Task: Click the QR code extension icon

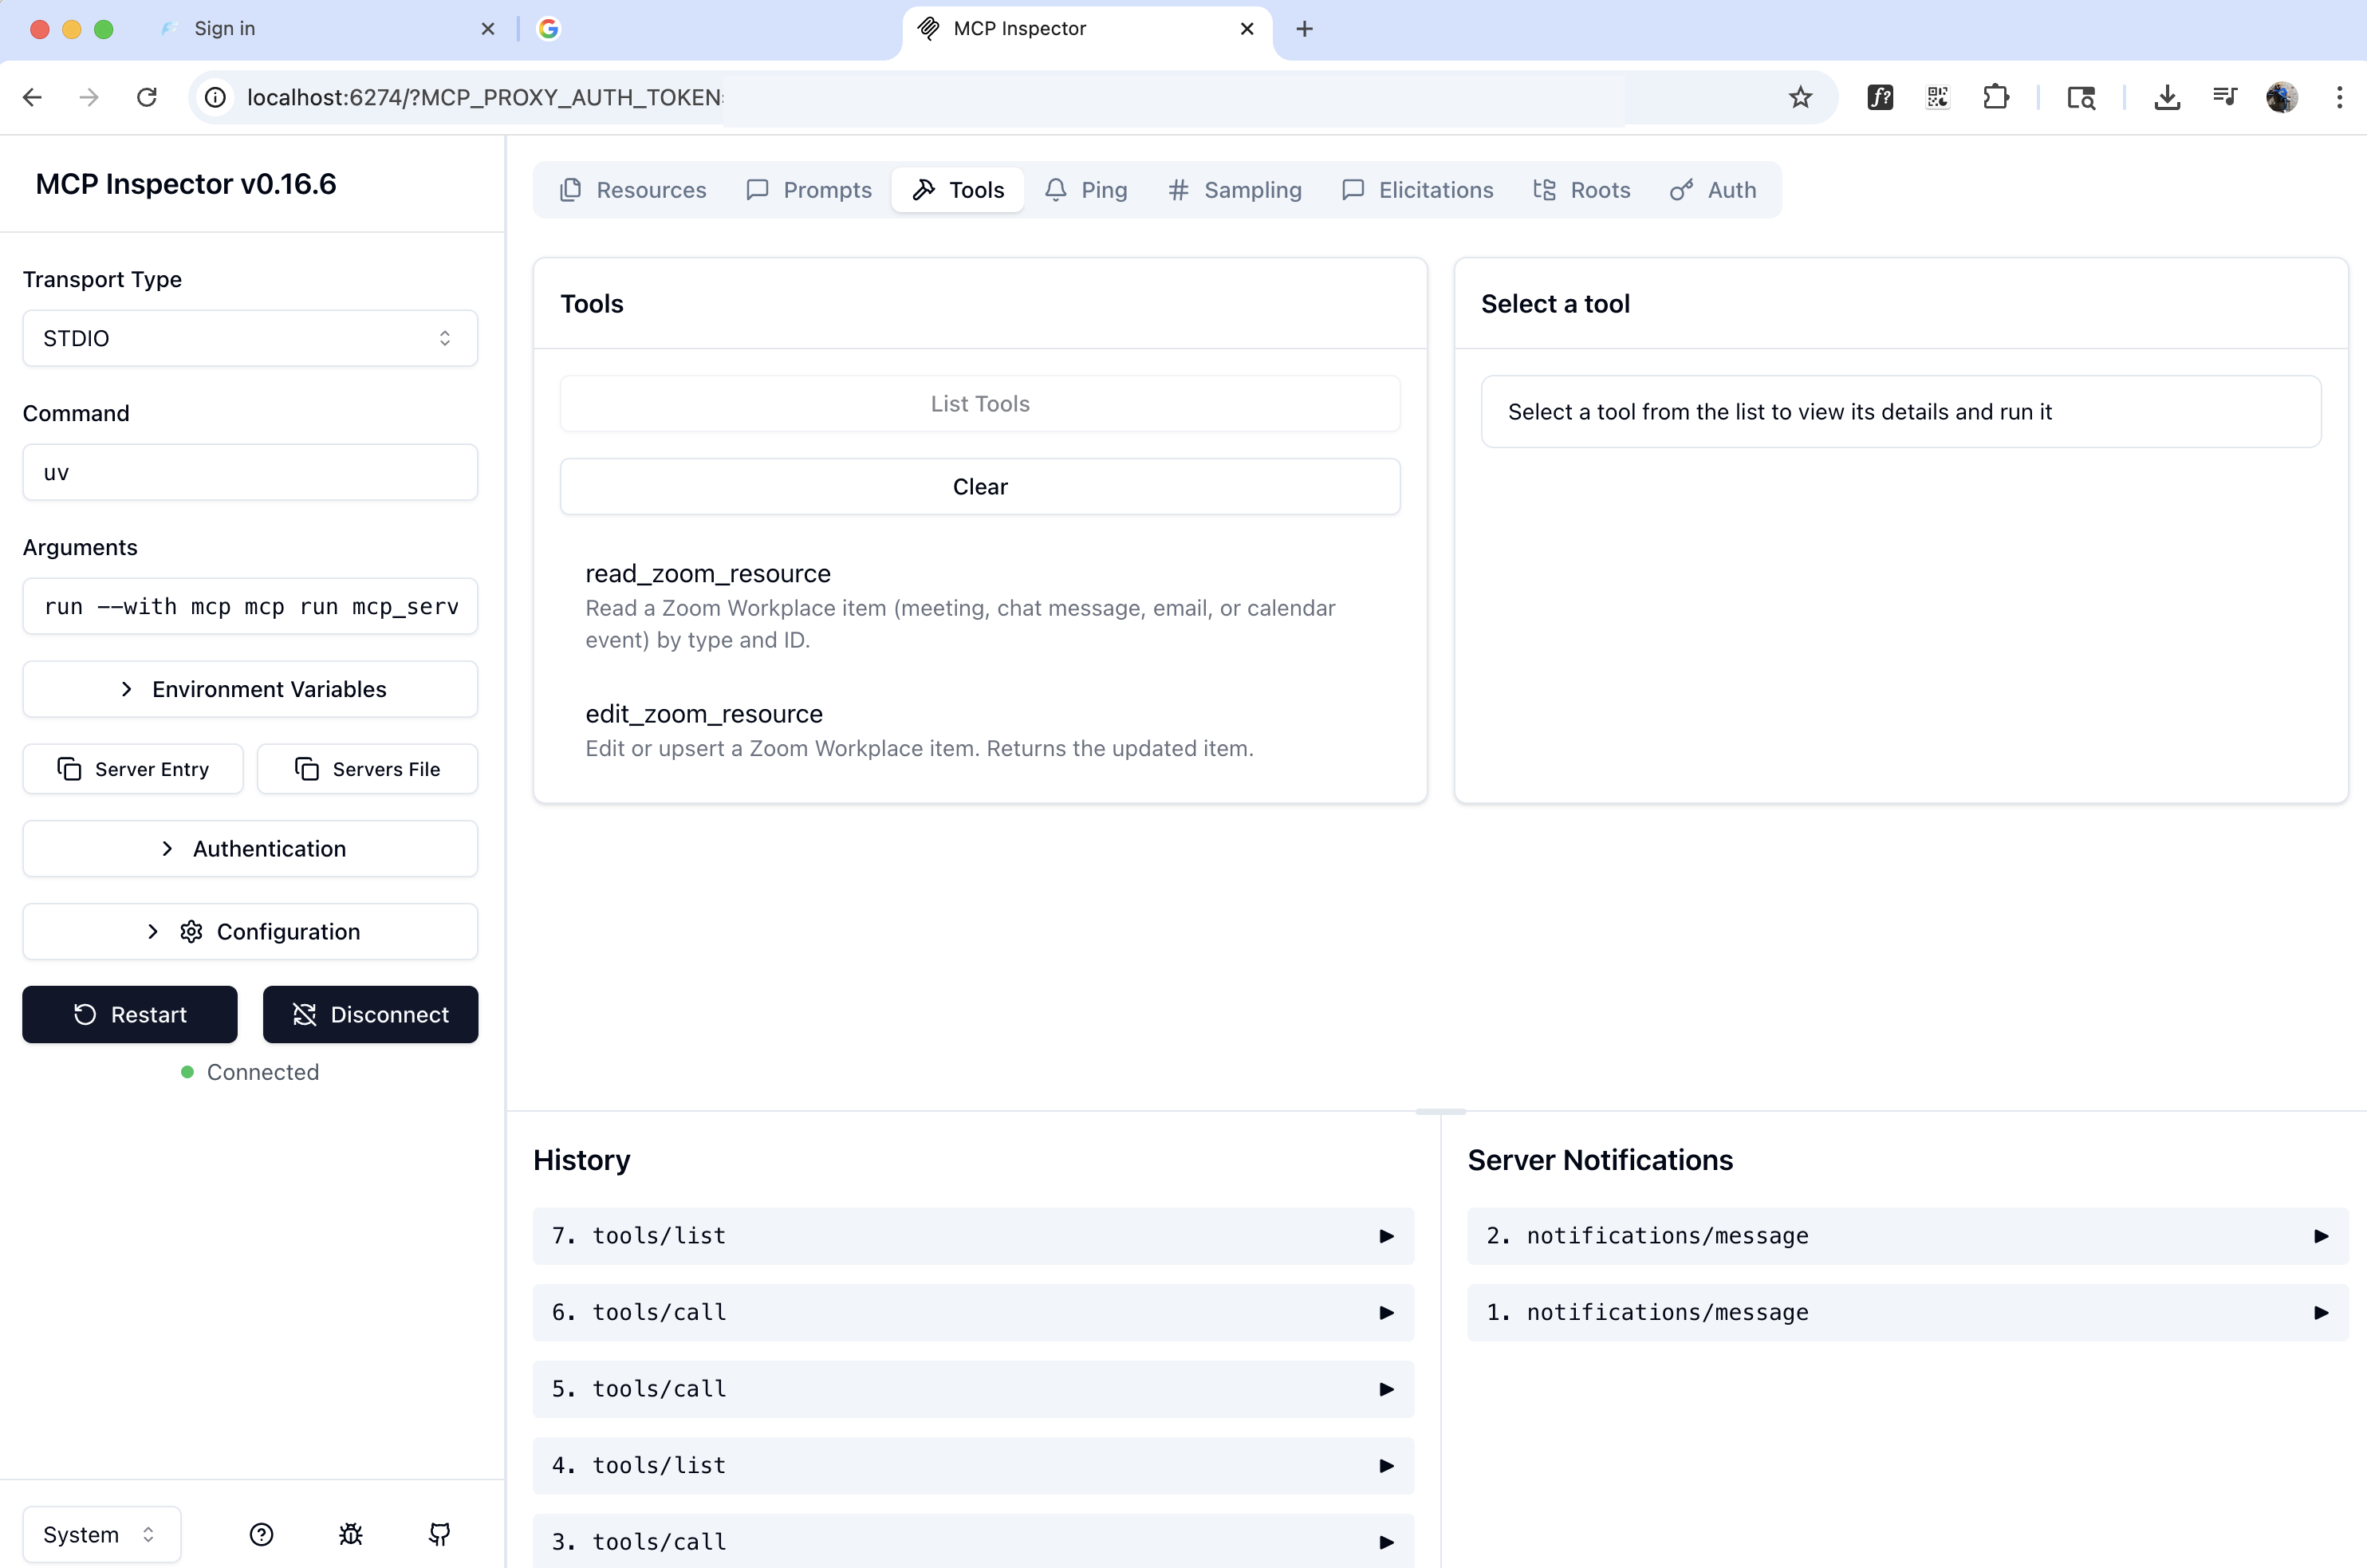Action: (x=1938, y=97)
